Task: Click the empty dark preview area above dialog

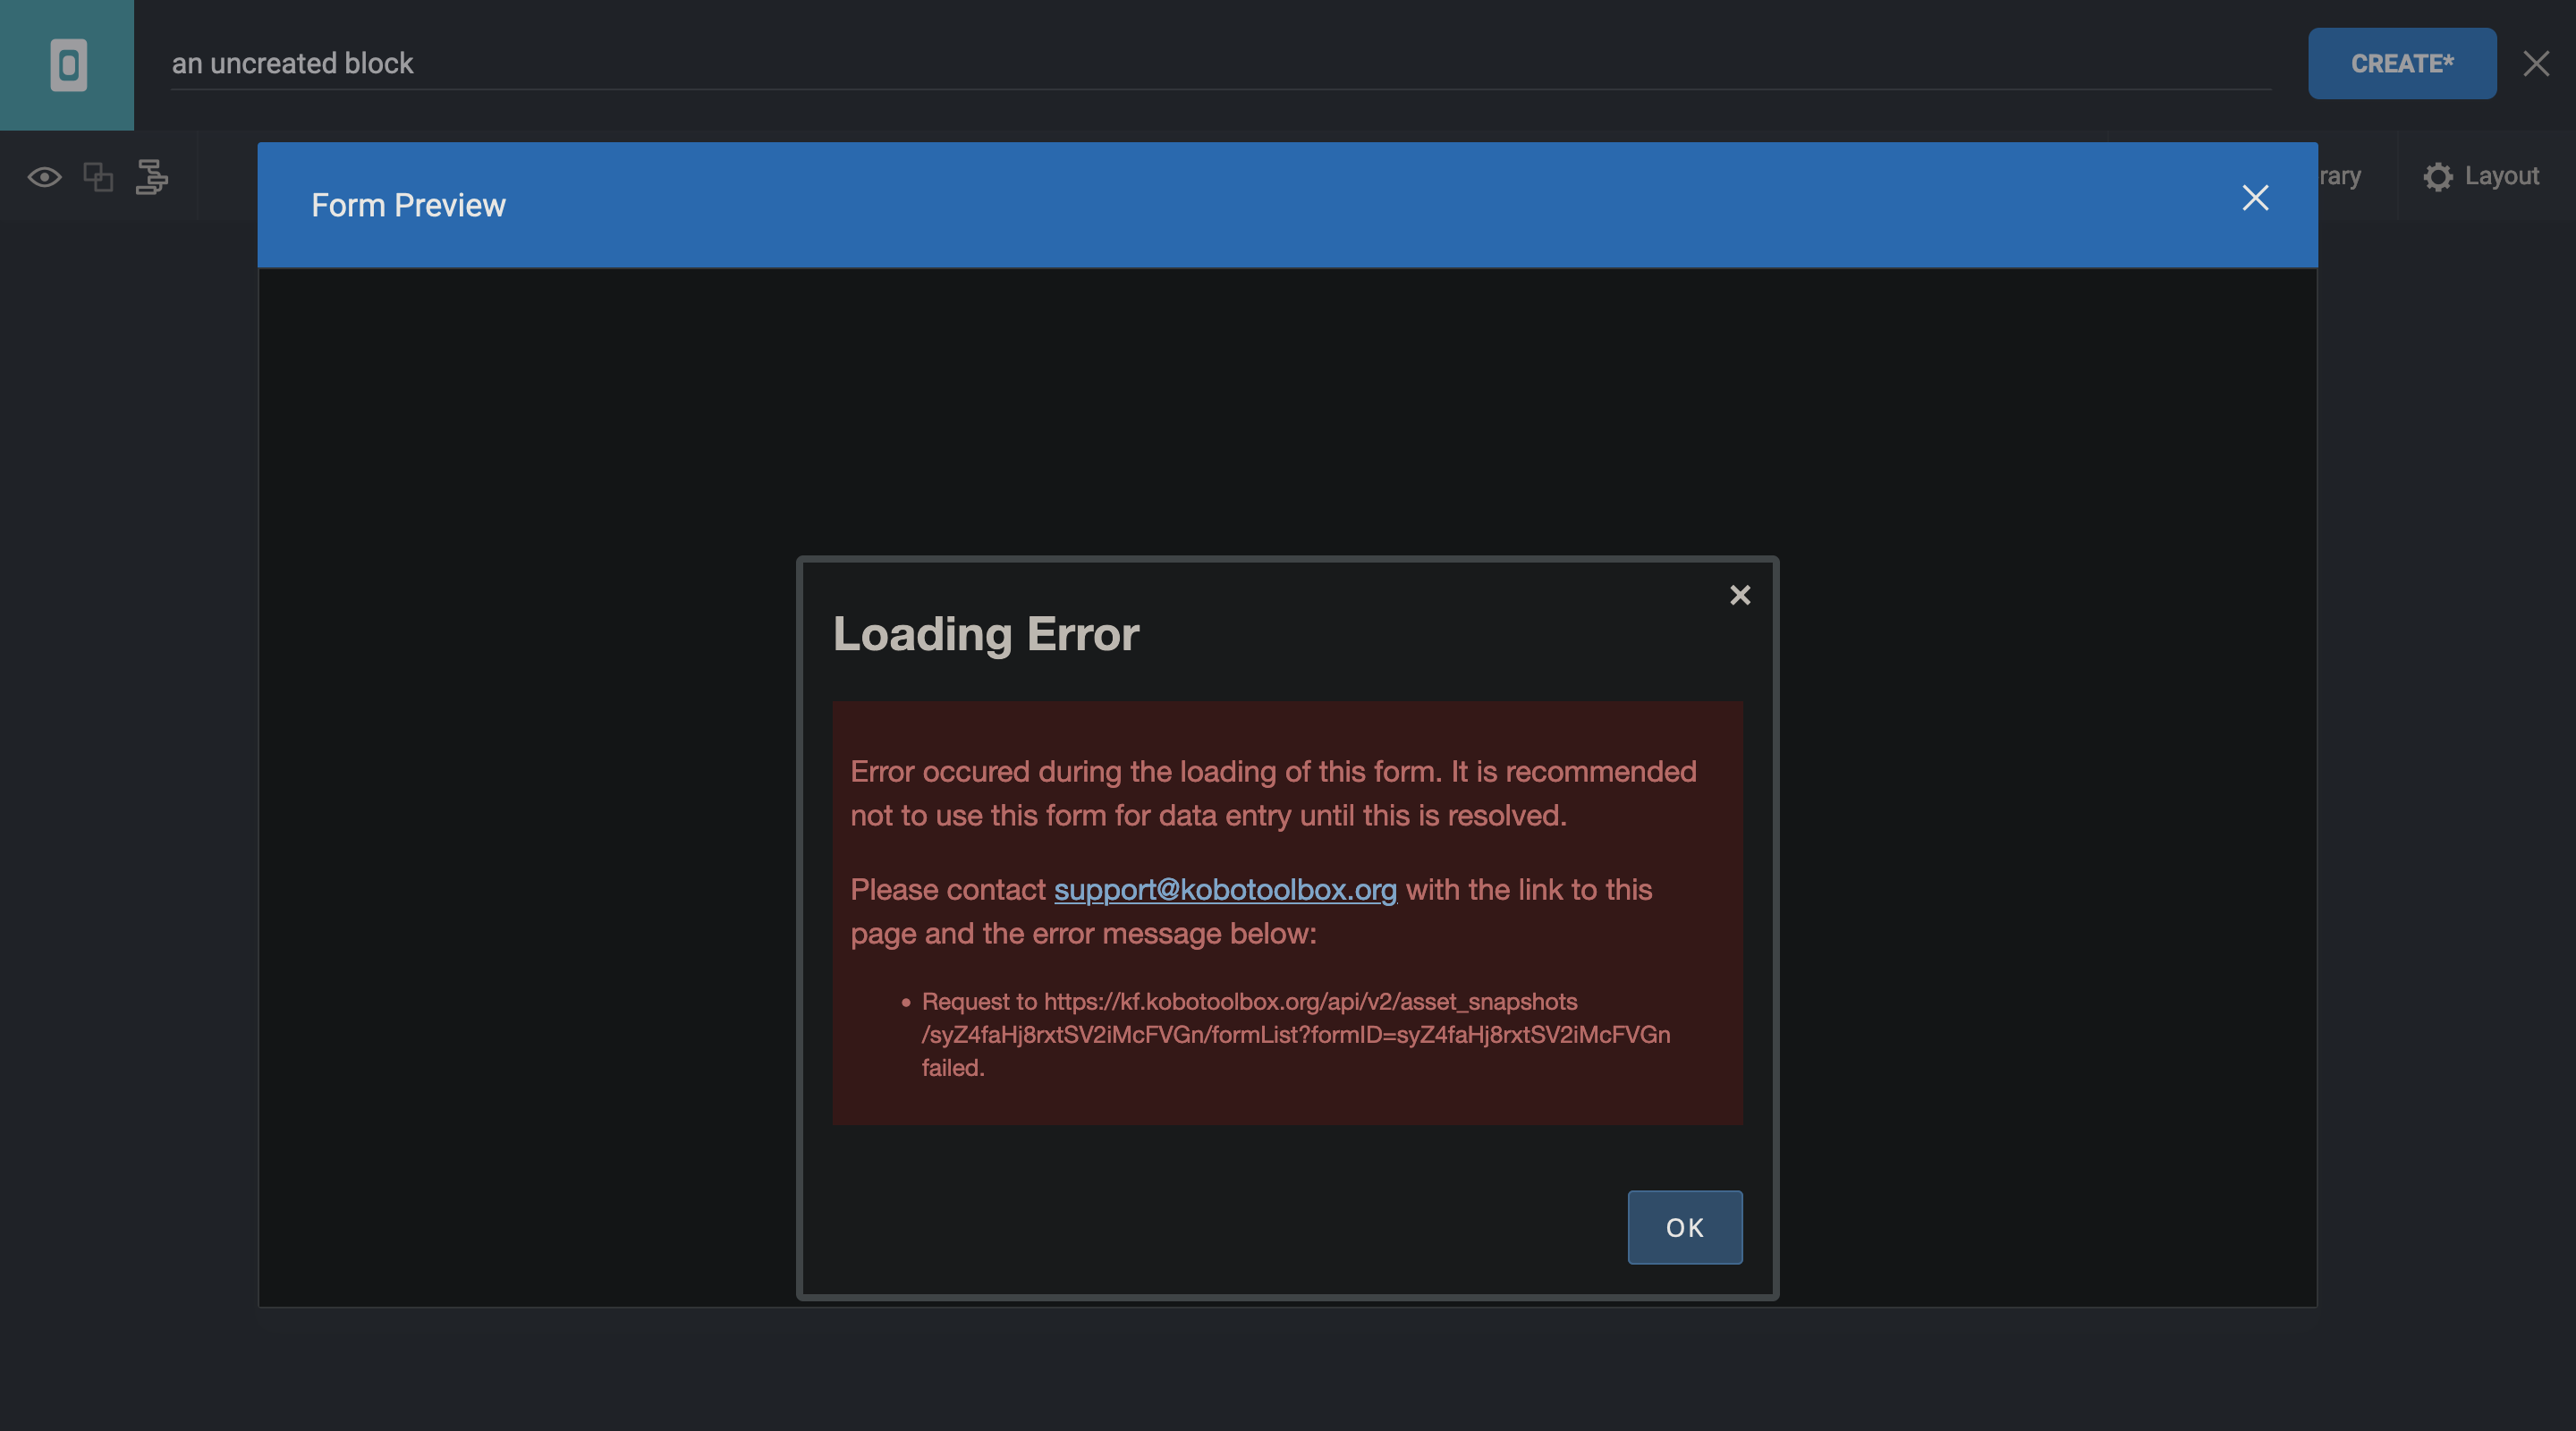Action: pyautogui.click(x=1286, y=410)
